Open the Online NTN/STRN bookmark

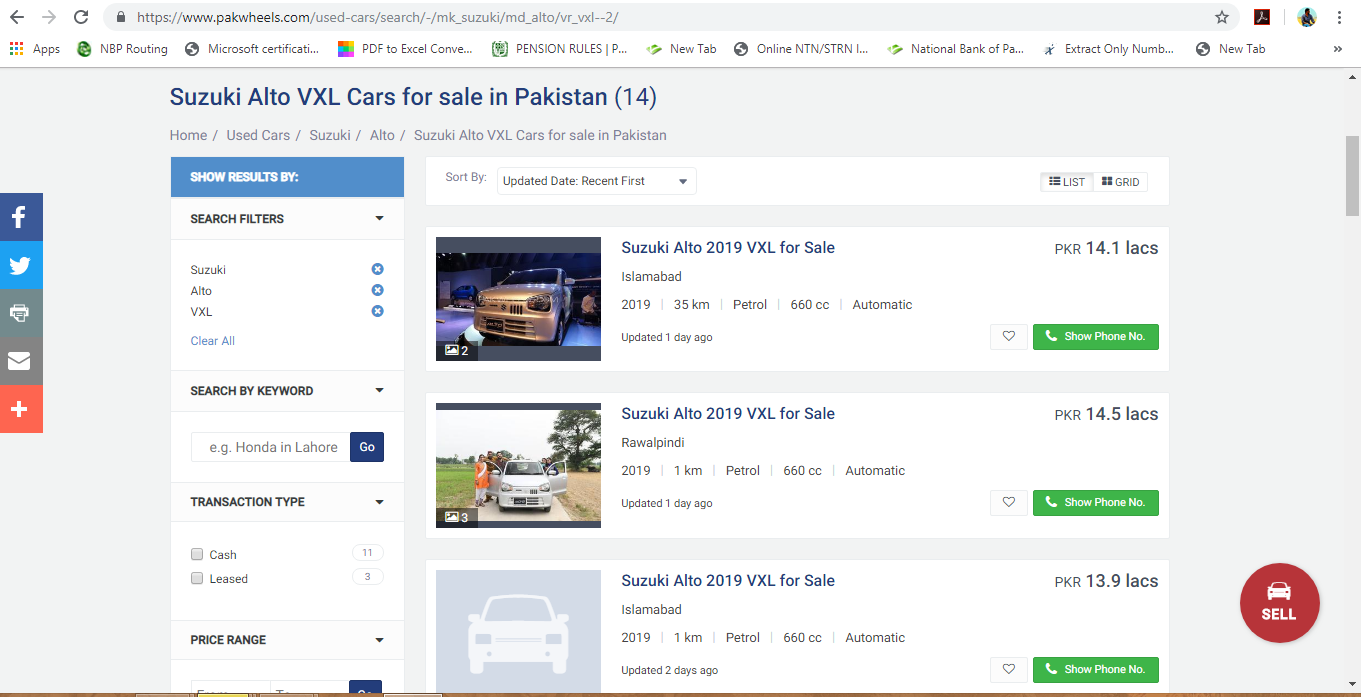pos(801,49)
